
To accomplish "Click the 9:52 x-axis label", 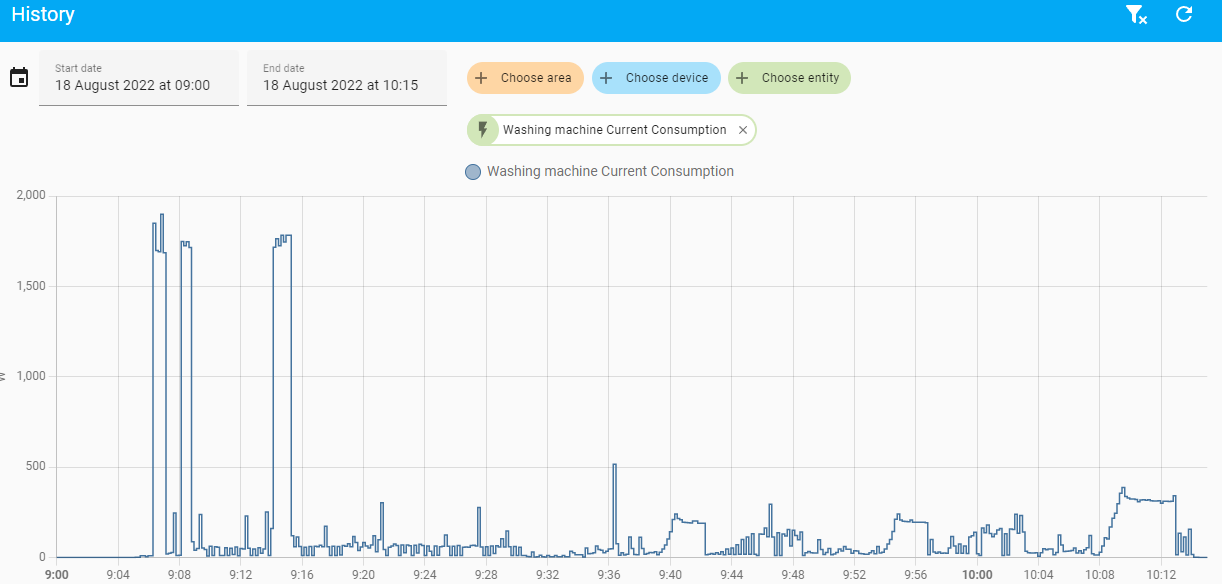I will pyautogui.click(x=854, y=575).
